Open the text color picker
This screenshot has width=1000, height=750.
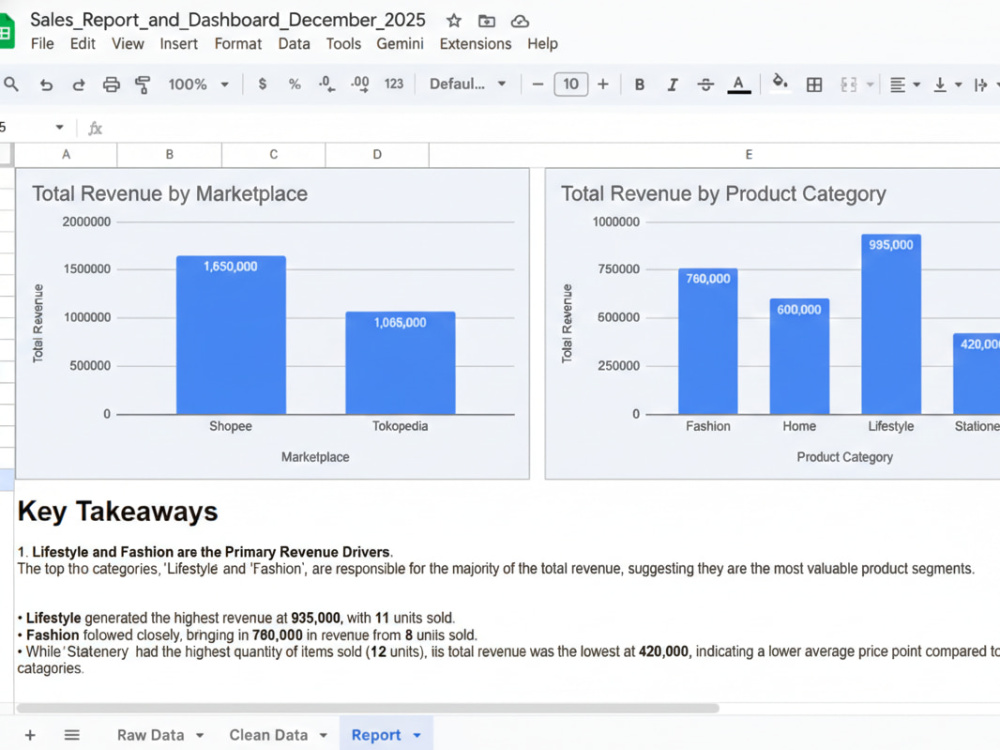[739, 84]
